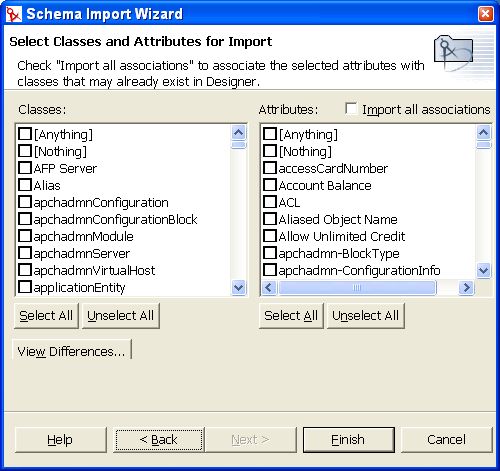
Task: Click Attributes horizontal scroll left arrow
Action: coord(269,287)
